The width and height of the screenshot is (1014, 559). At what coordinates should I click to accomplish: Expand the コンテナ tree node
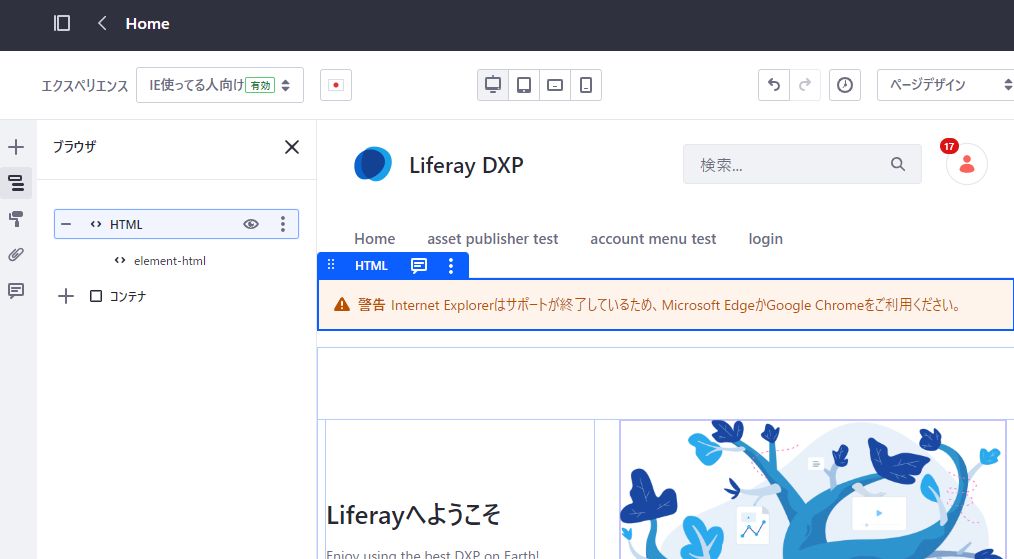point(66,296)
